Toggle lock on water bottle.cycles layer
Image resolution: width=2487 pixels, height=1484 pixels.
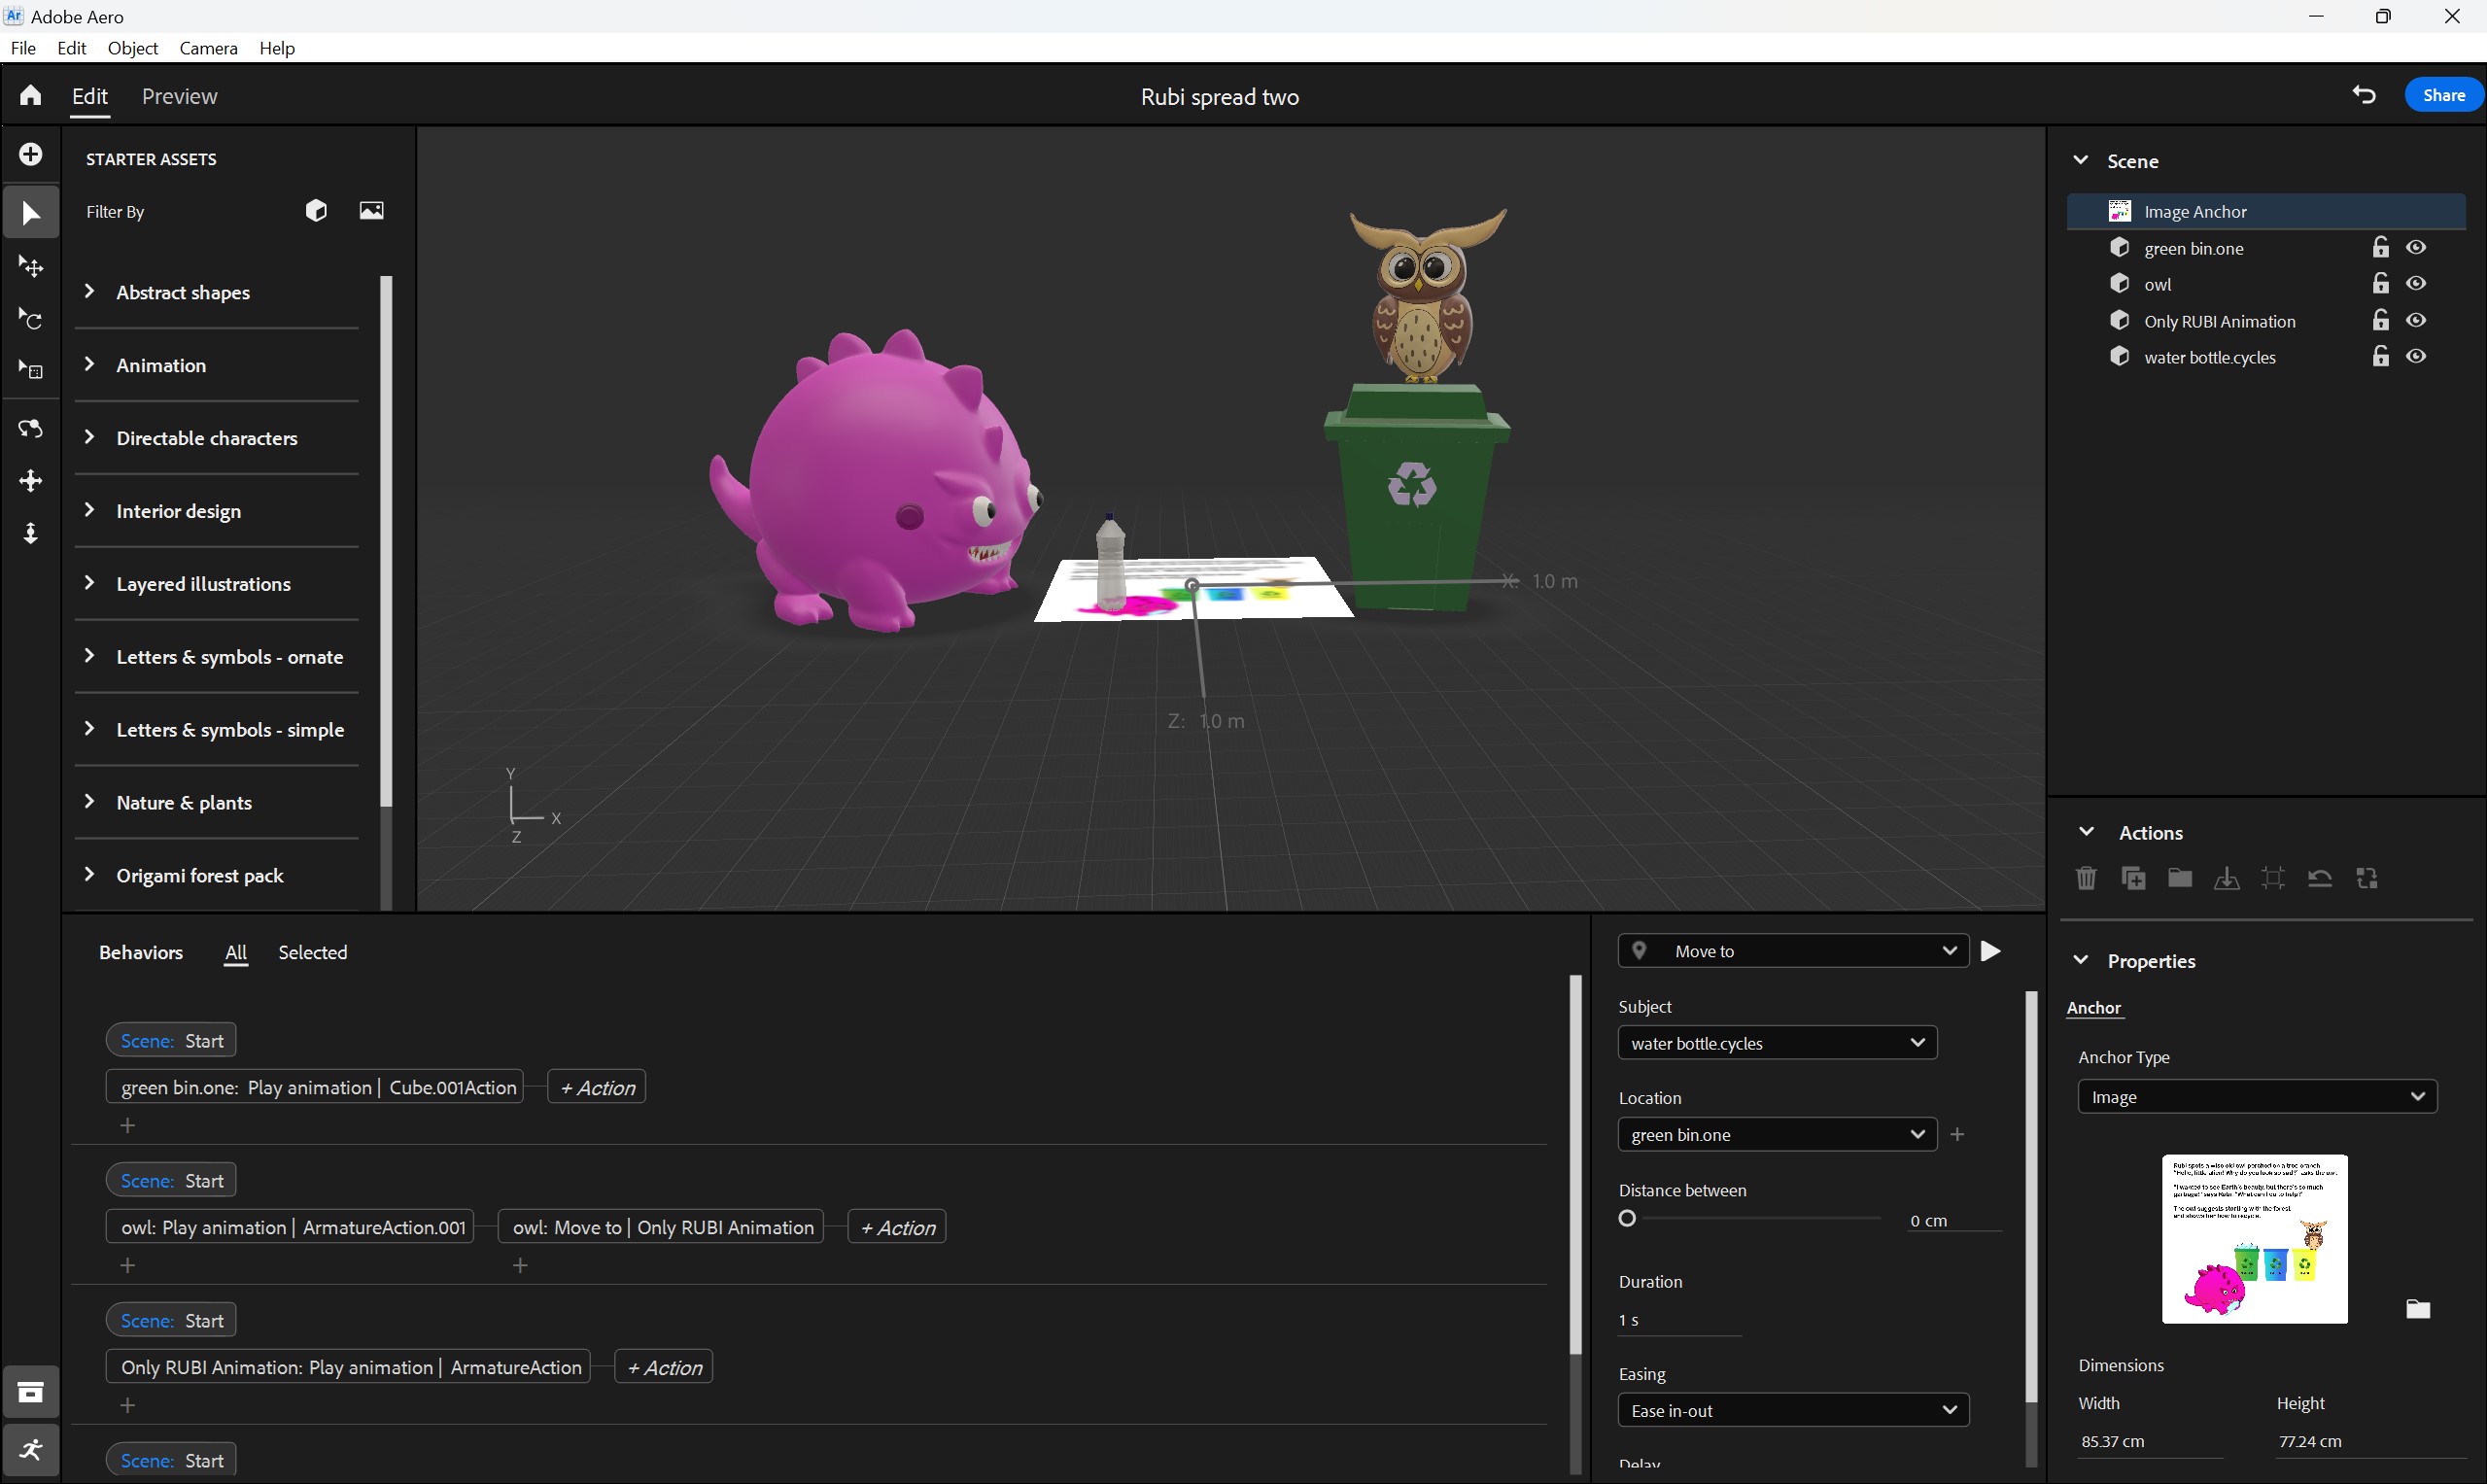[2381, 357]
